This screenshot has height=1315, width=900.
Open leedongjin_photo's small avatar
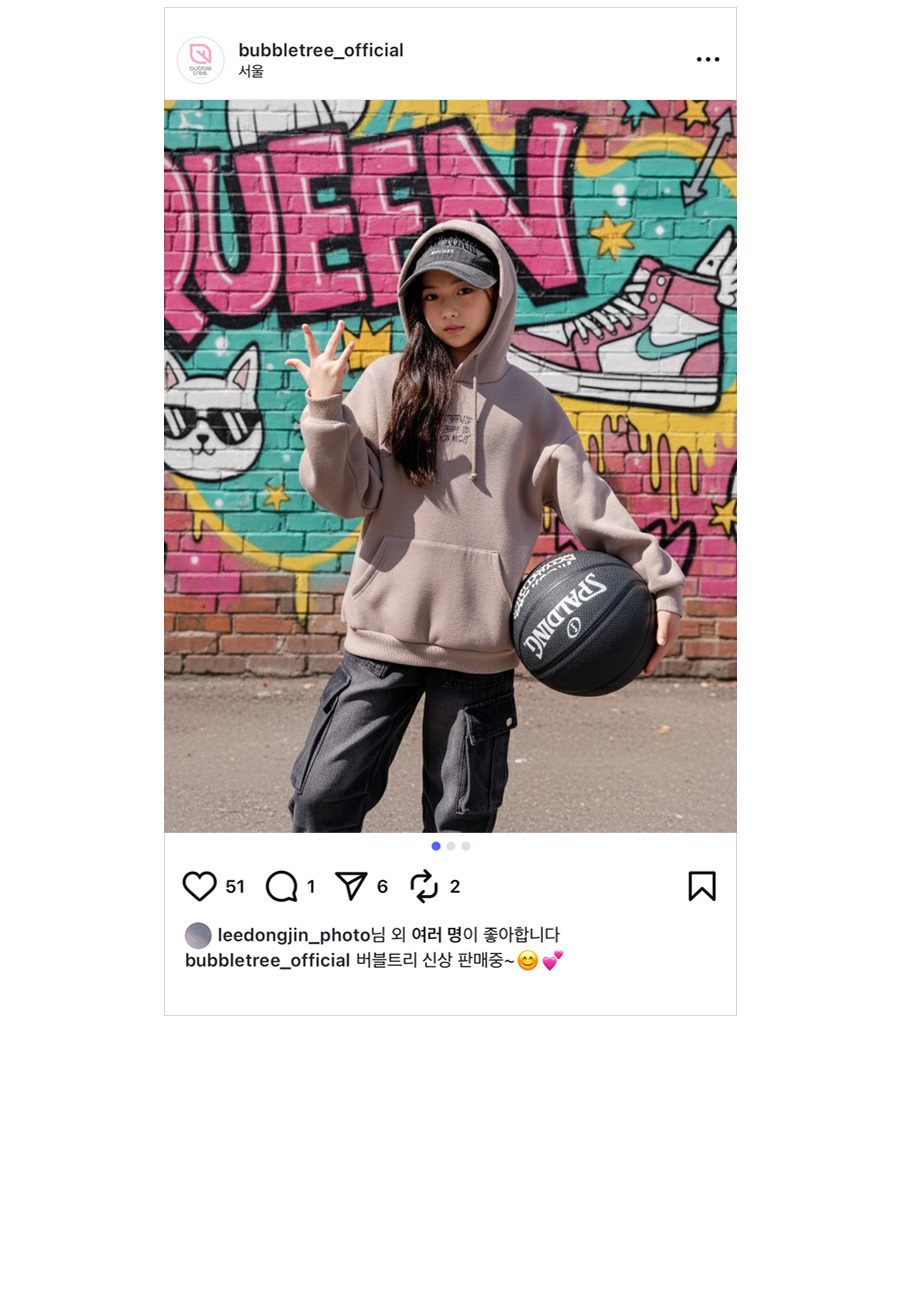[x=198, y=936]
